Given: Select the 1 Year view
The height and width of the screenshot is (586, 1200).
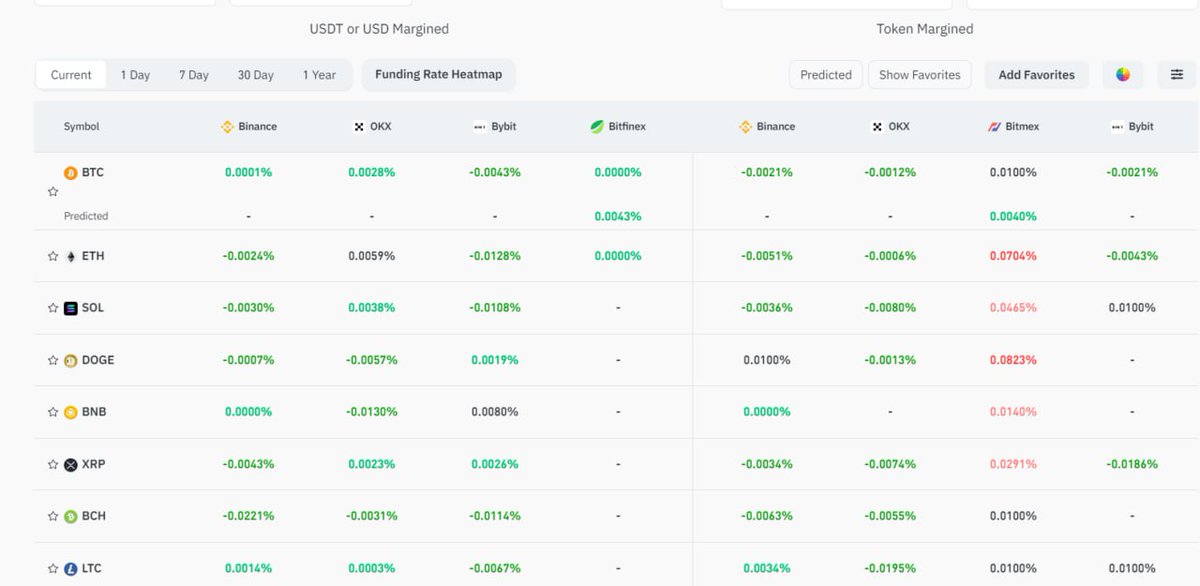Looking at the screenshot, I should [320, 74].
